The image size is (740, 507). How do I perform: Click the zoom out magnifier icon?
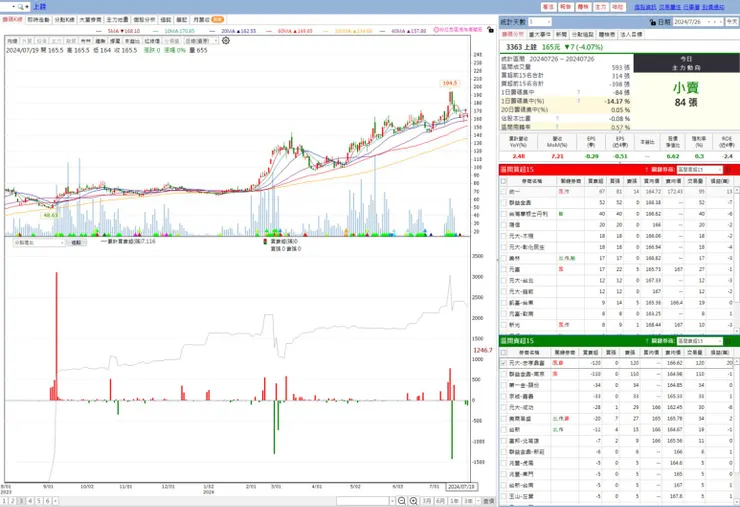402,501
